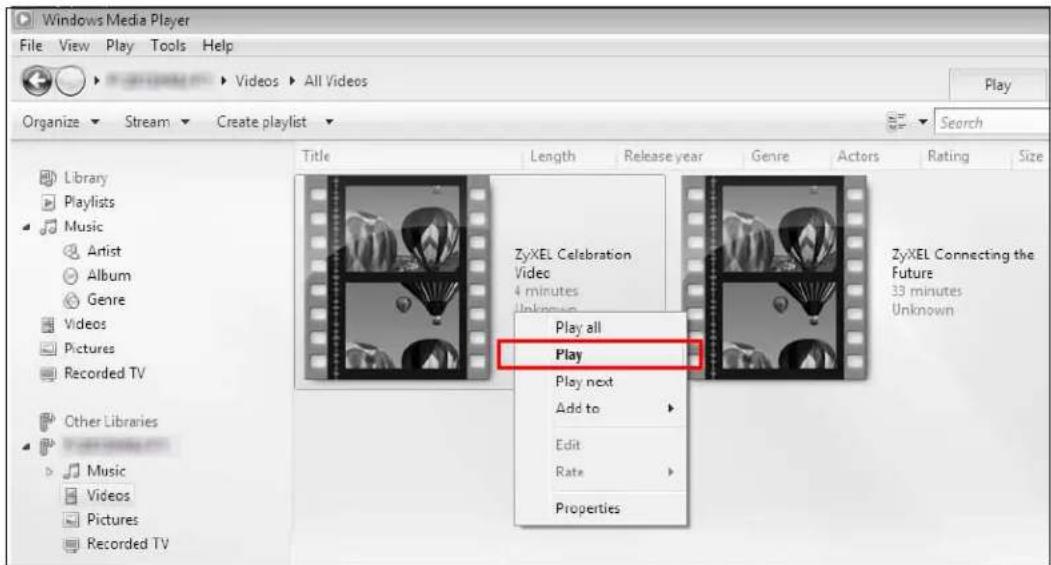Open the Rate submenu arrow
This screenshot has height=565, width=1051.
pyautogui.click(x=670, y=472)
